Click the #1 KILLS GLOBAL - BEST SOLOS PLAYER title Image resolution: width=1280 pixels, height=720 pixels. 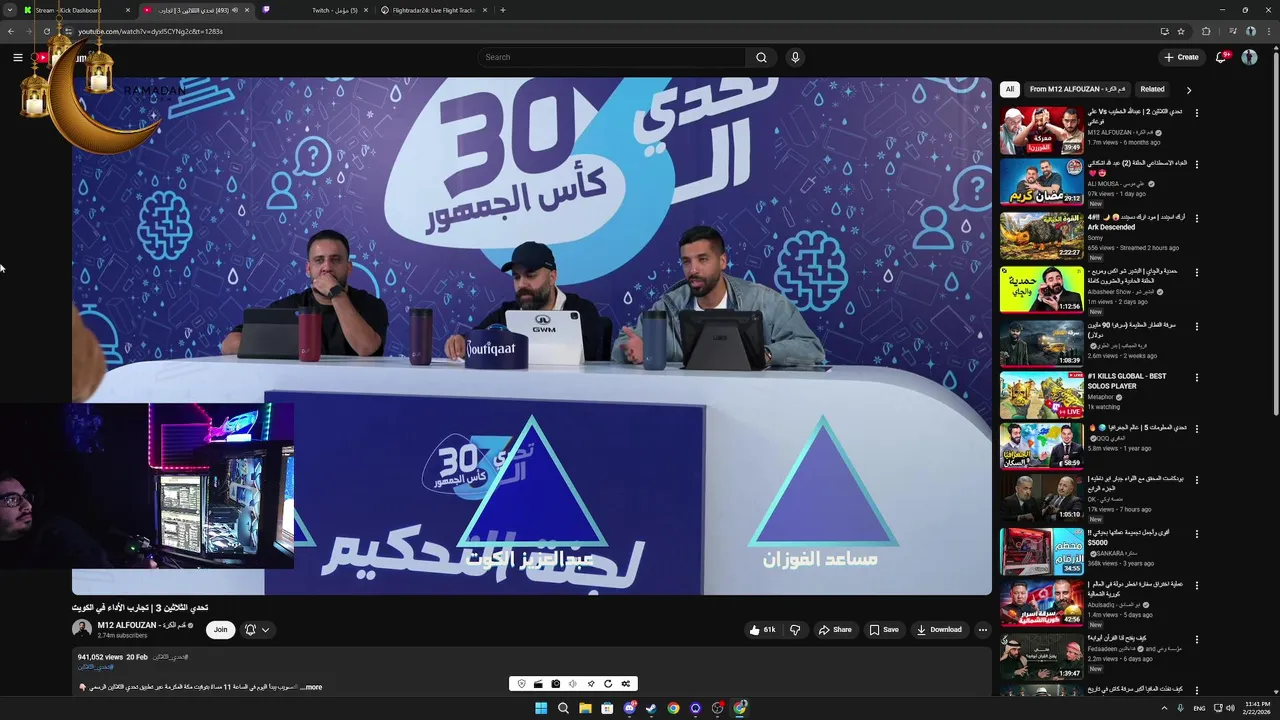coord(1127,381)
